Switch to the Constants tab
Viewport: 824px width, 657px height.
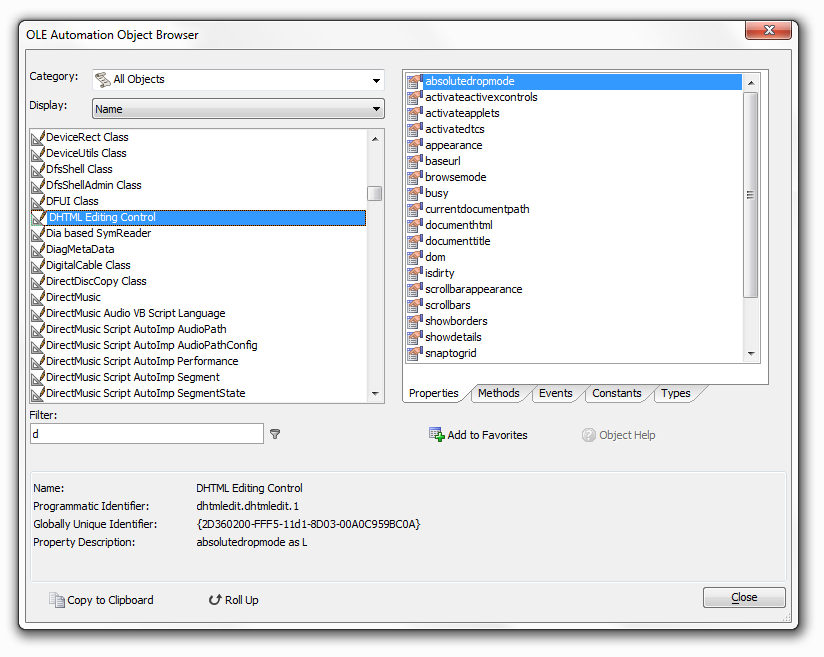[617, 393]
